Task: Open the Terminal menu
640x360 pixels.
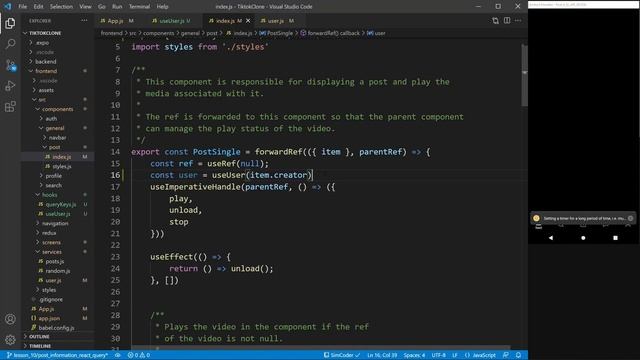Action: tap(140, 7)
